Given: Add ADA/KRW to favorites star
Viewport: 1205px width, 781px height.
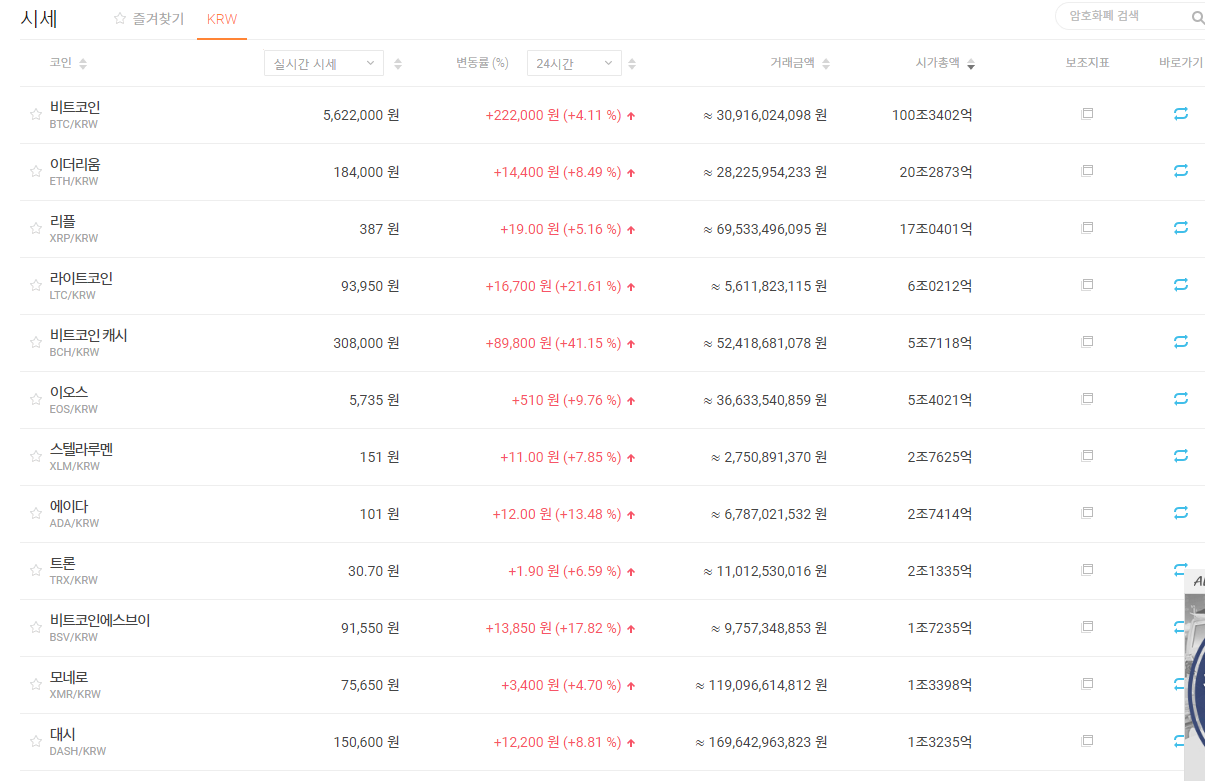Looking at the screenshot, I should (36, 514).
